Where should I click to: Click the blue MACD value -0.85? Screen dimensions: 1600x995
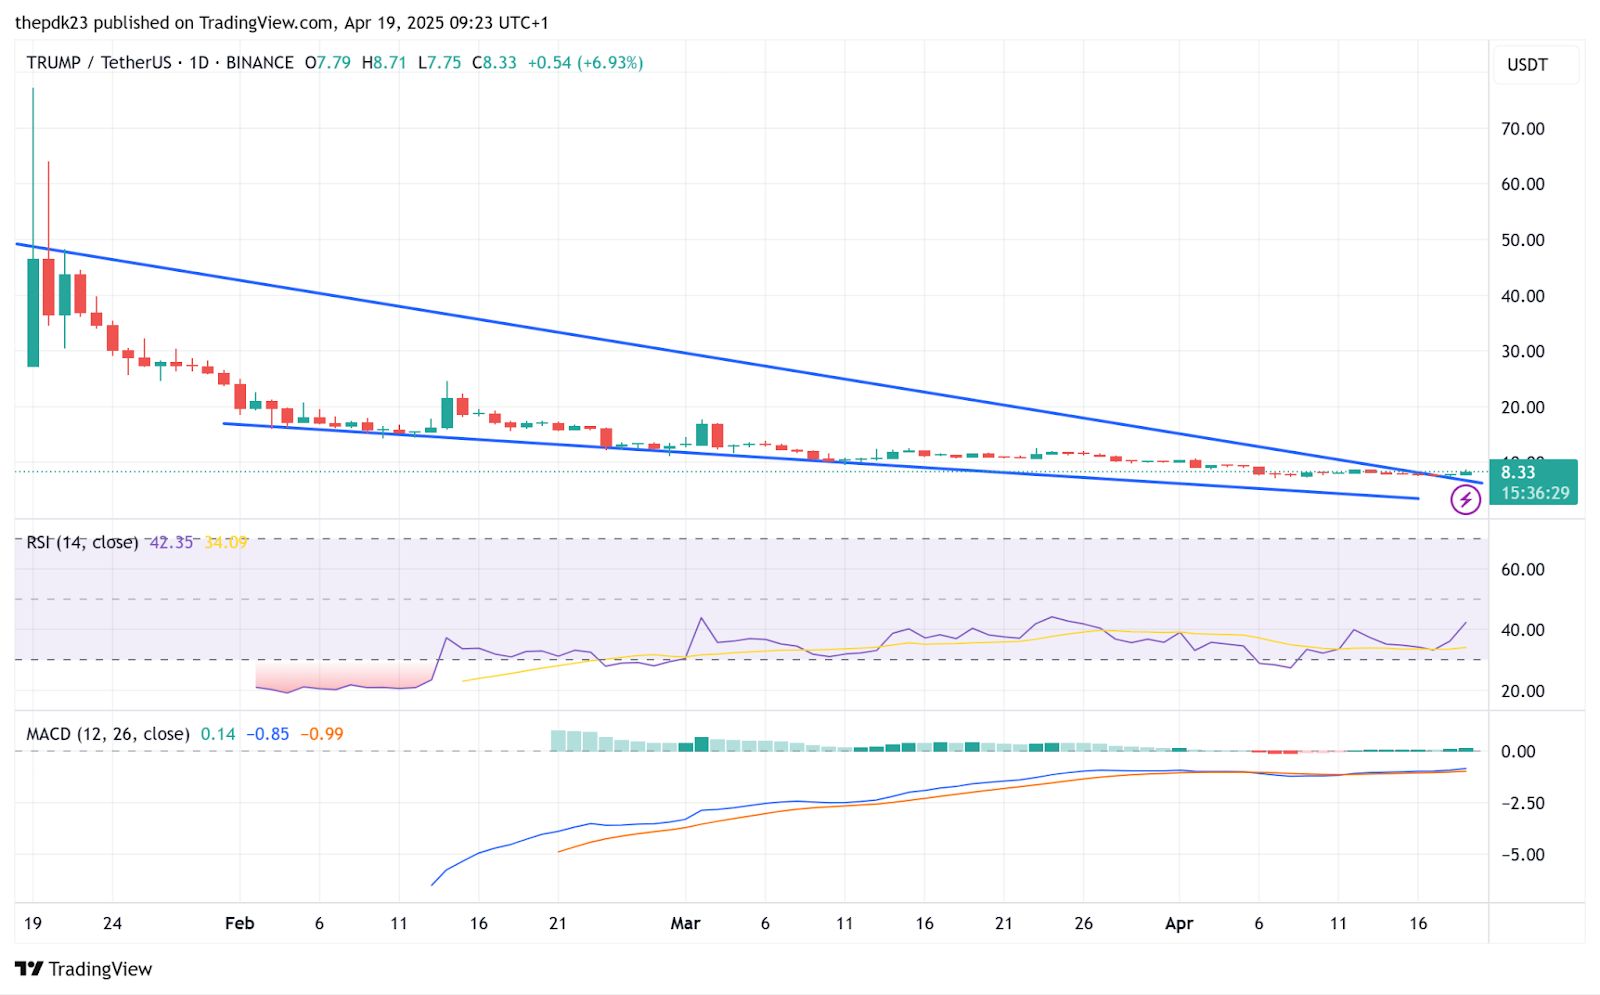(268, 734)
